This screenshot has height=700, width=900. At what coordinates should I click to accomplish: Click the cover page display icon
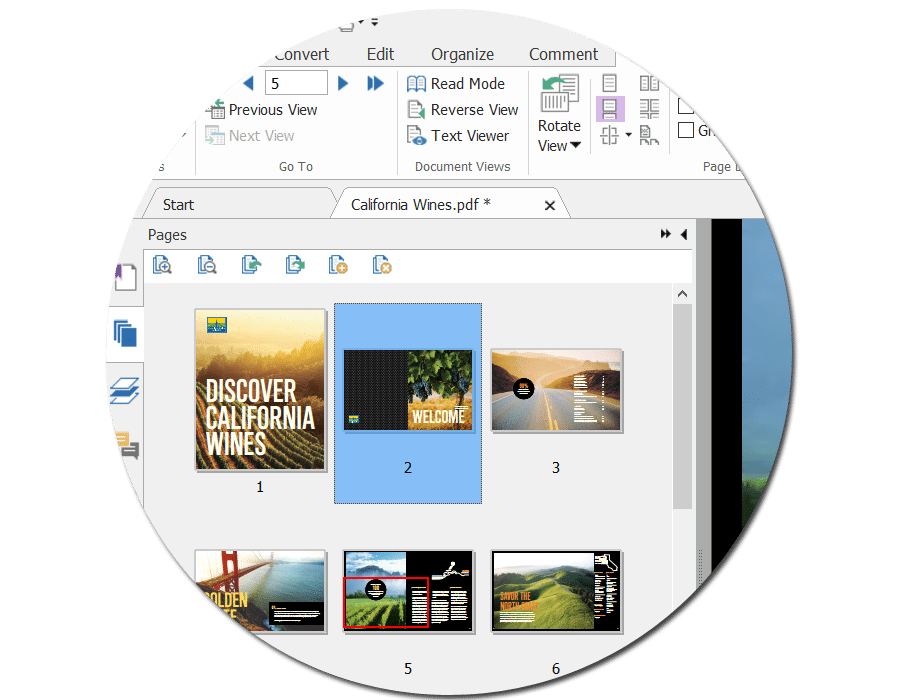pos(649,135)
